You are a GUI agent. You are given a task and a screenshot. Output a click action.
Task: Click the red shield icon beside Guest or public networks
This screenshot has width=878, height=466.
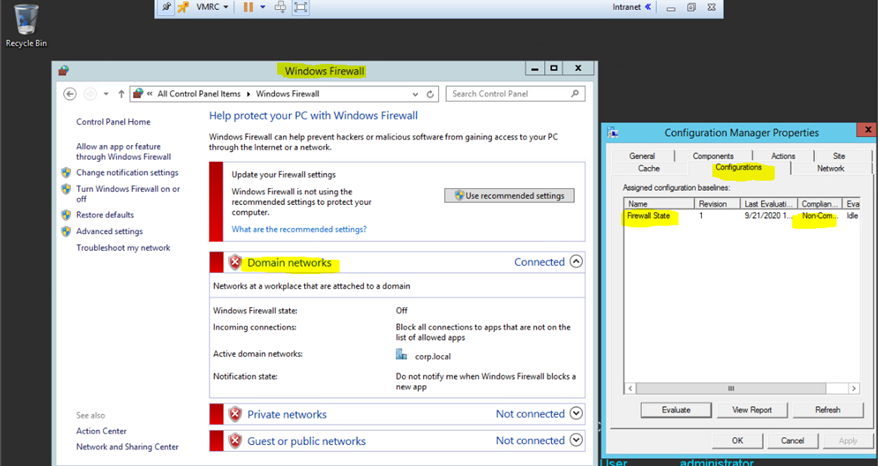pyautogui.click(x=235, y=441)
